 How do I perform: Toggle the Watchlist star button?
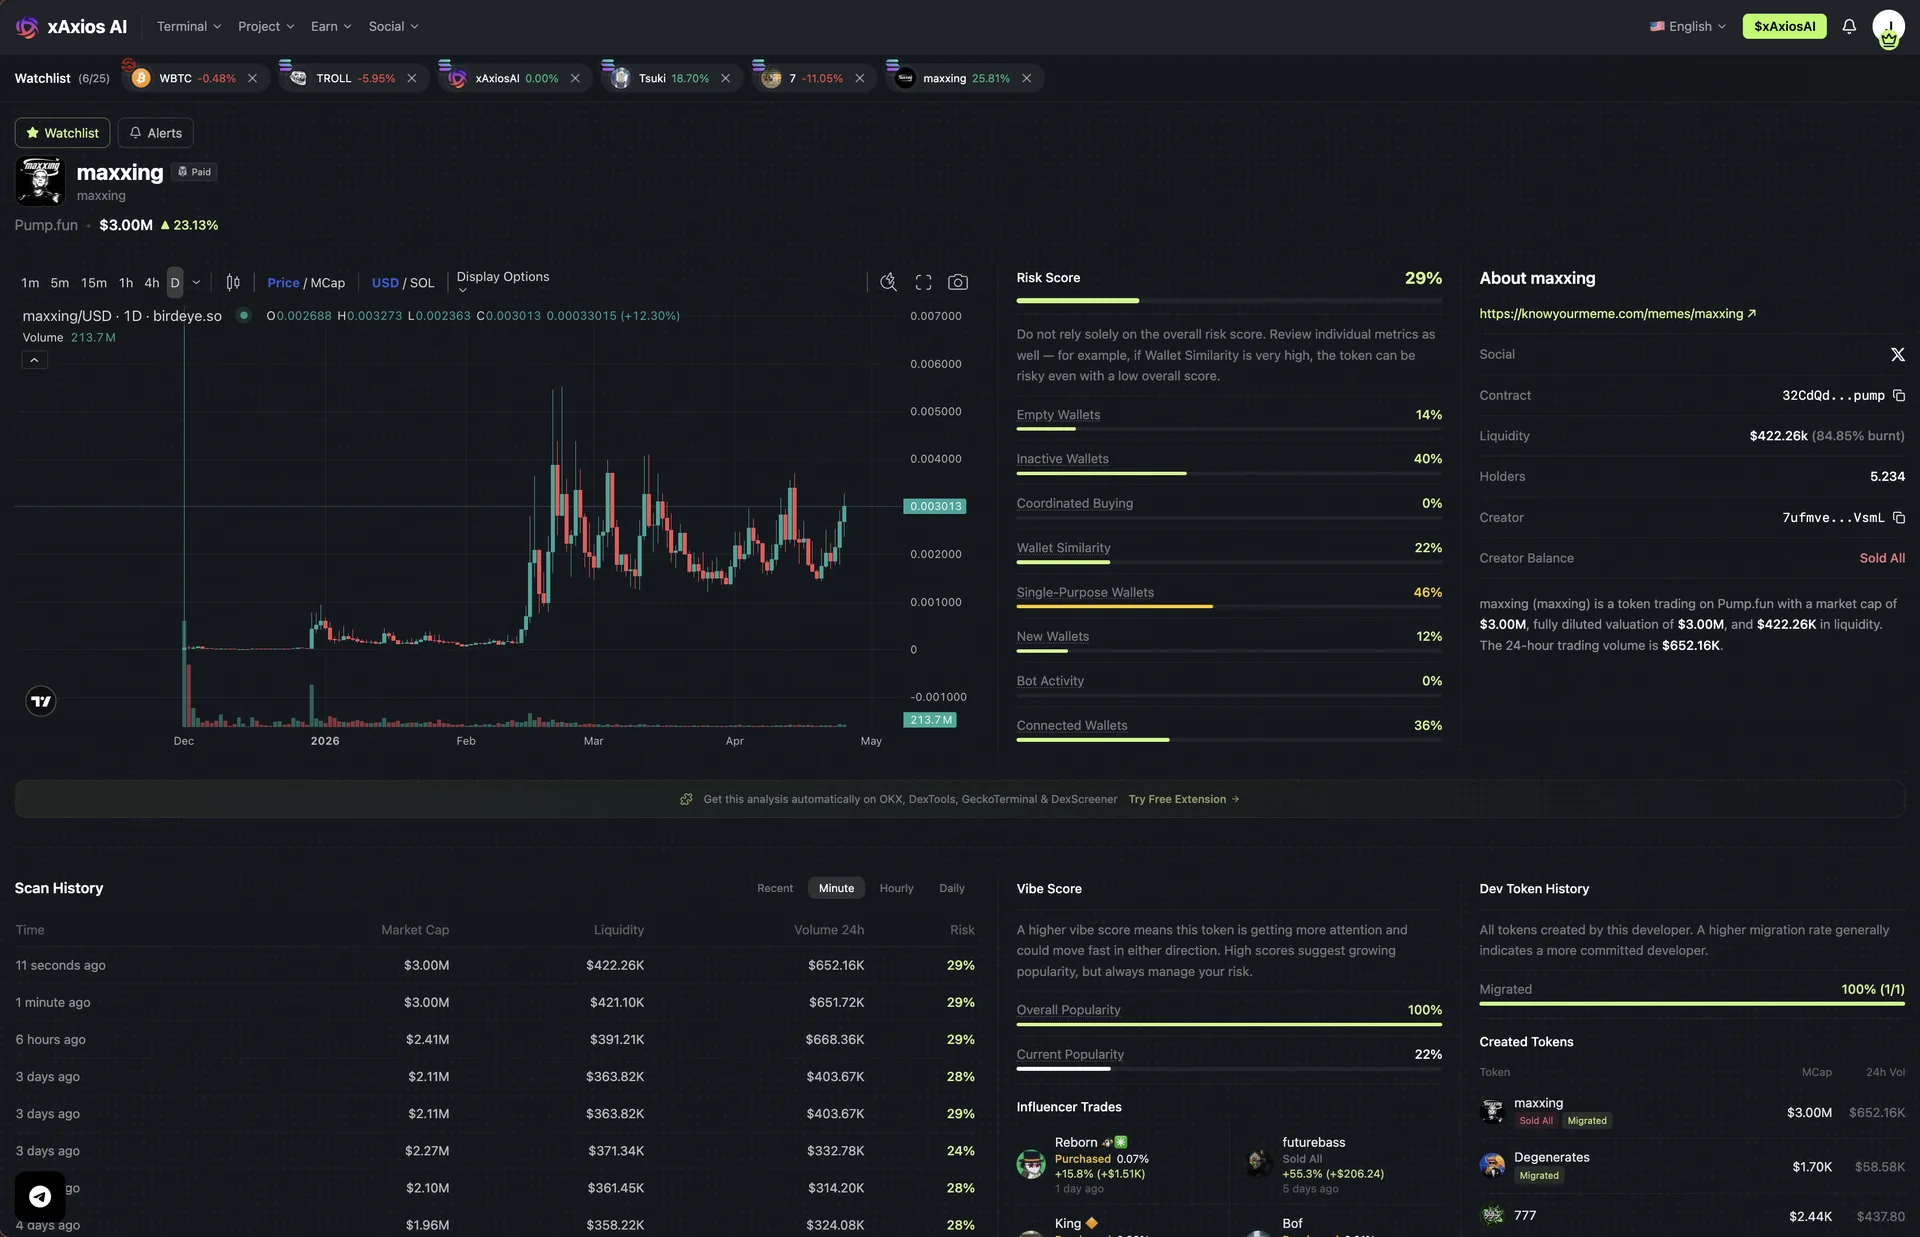[x=62, y=133]
